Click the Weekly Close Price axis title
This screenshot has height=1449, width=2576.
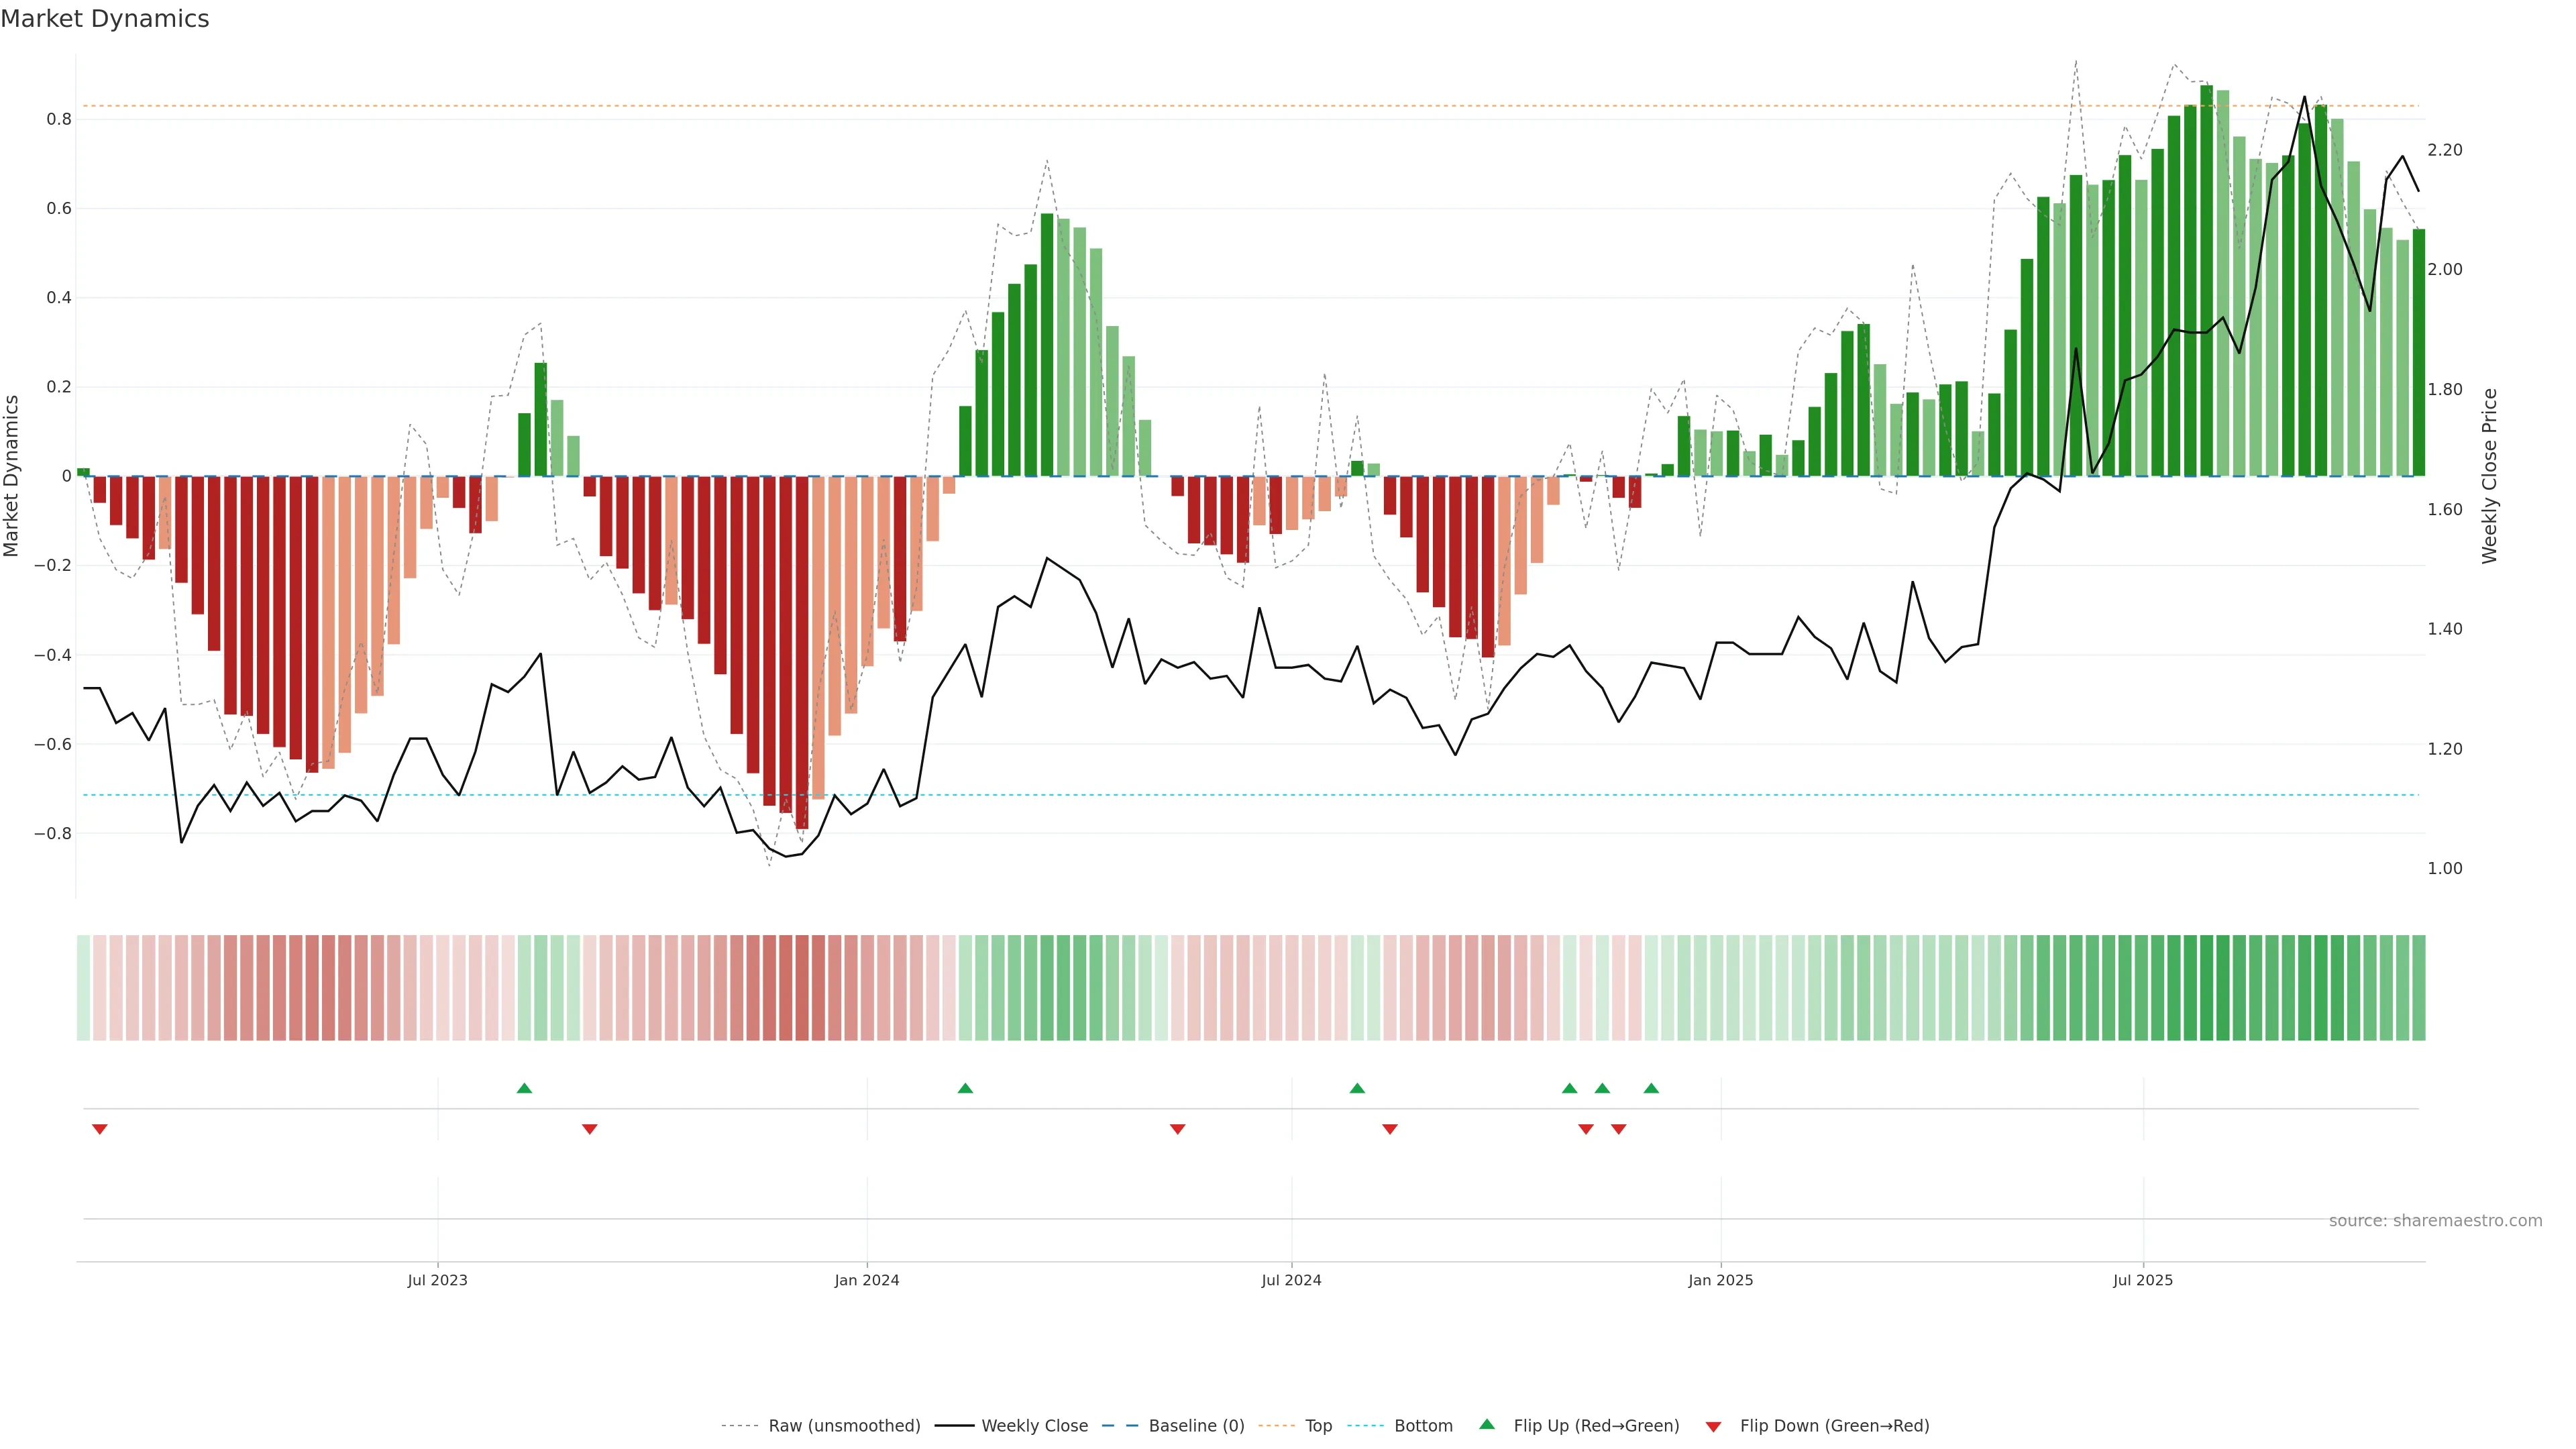(2489, 476)
